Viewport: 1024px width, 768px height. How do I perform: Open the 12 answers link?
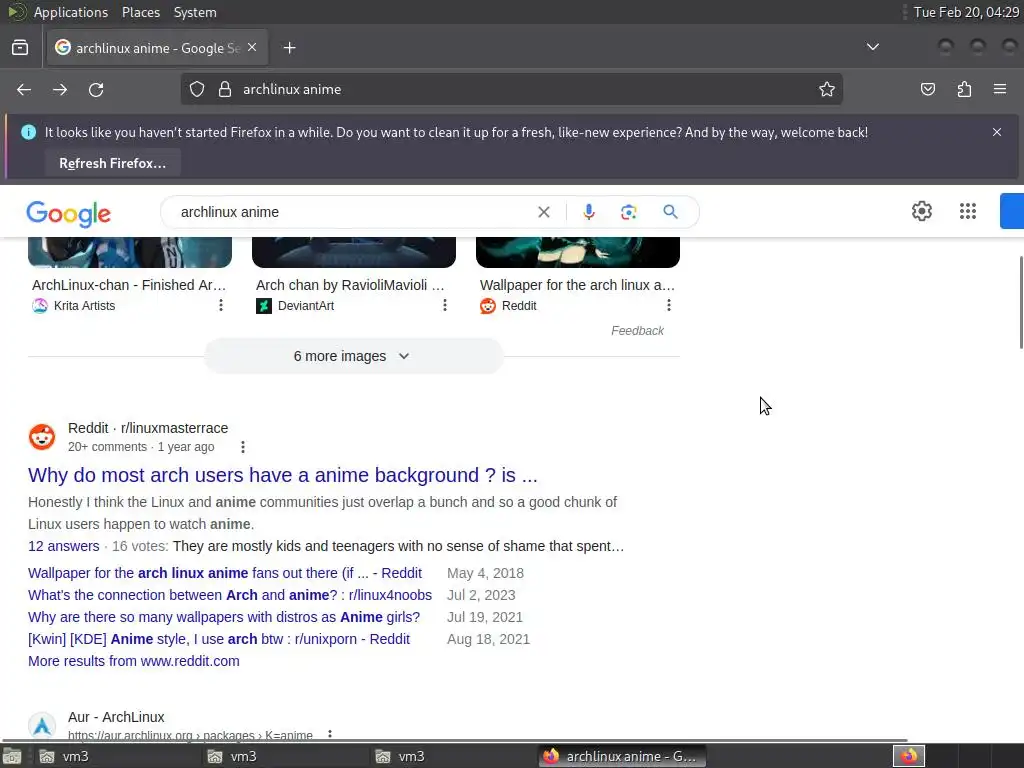pos(63,546)
